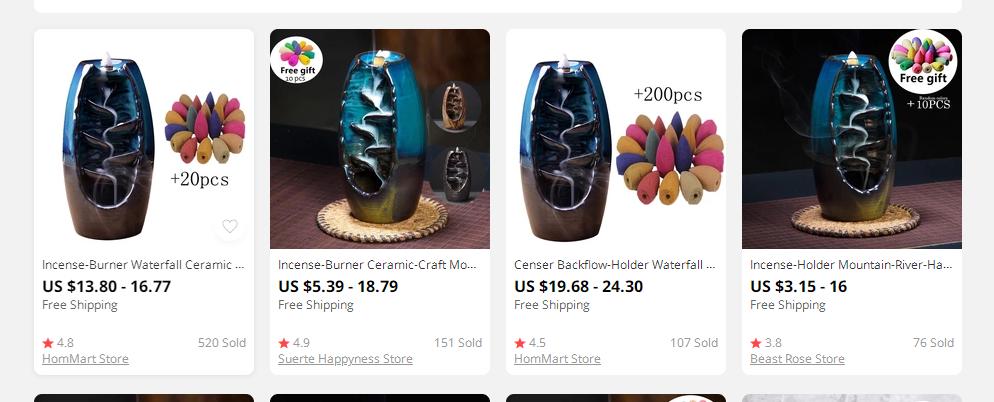Image resolution: width=994 pixels, height=402 pixels.
Task: Click the red star beside 4.9 rating
Action: coord(284,343)
